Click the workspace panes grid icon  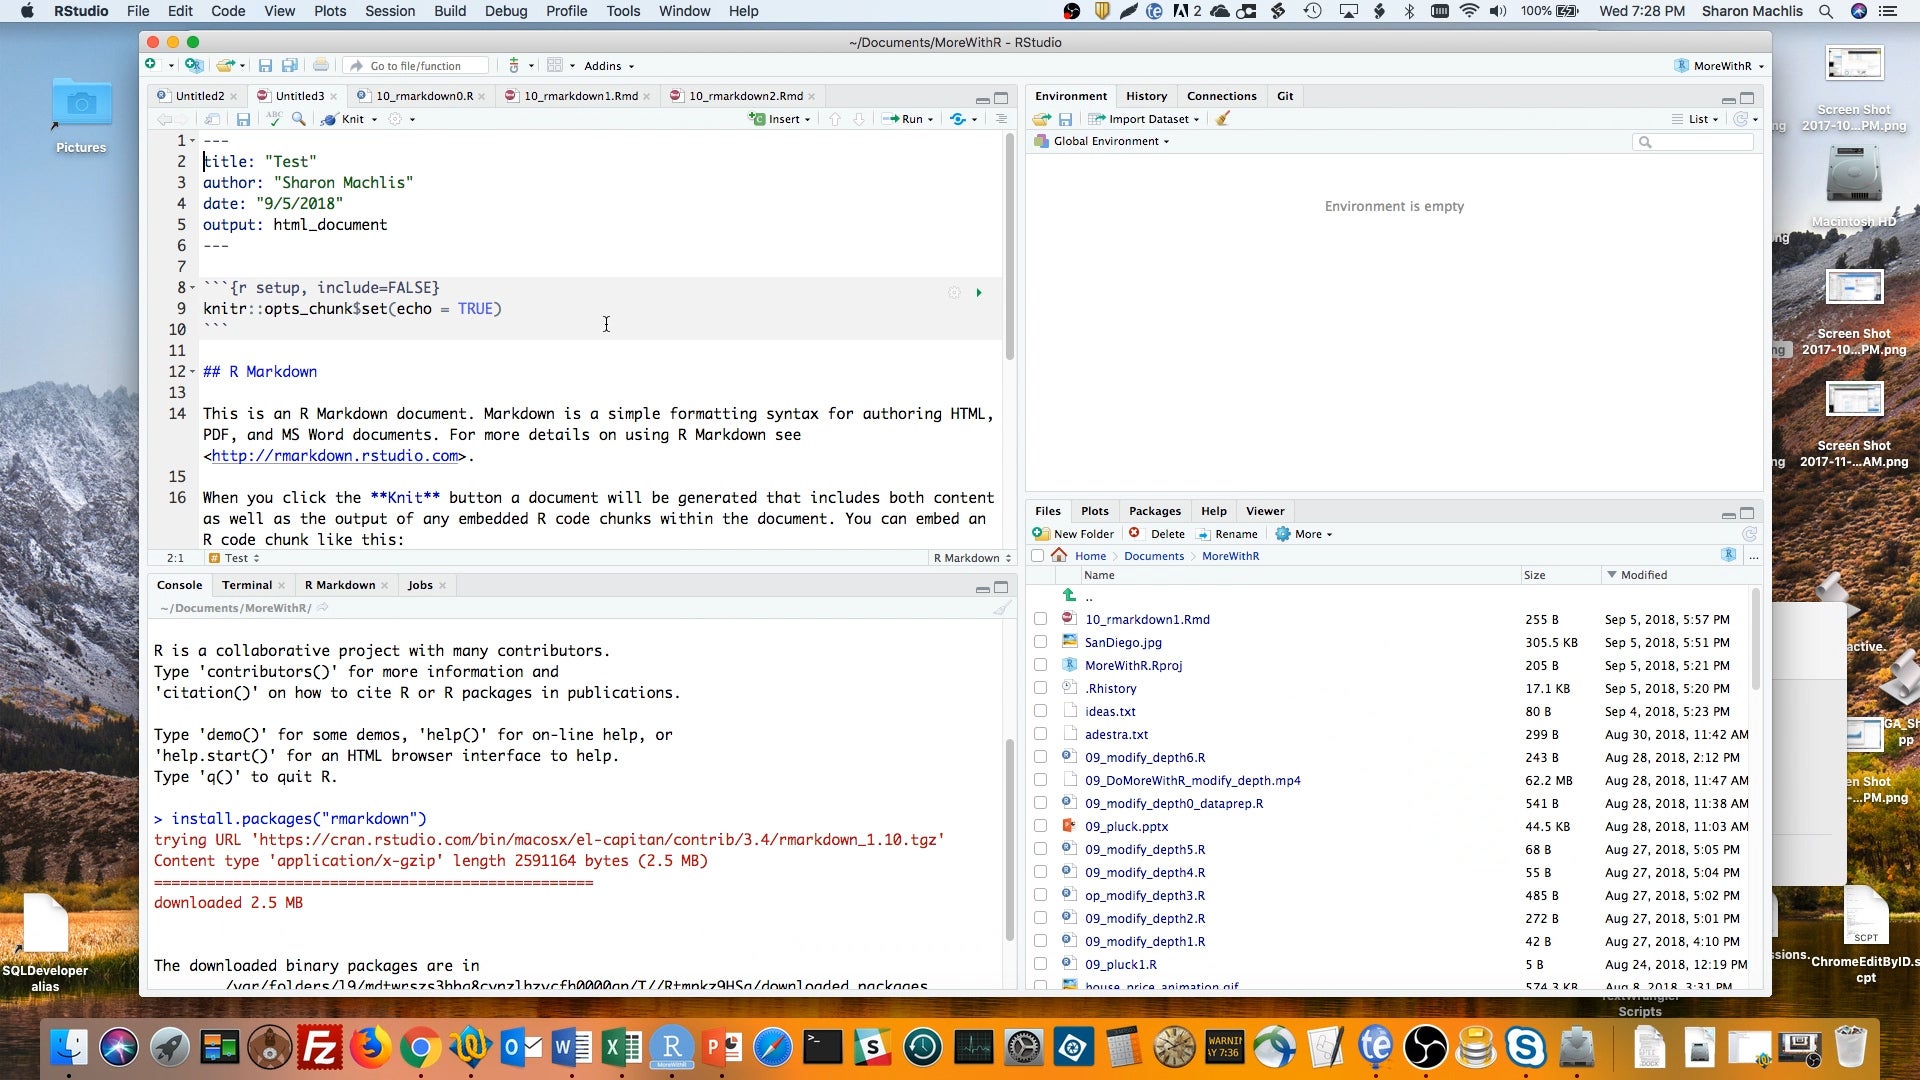555,65
